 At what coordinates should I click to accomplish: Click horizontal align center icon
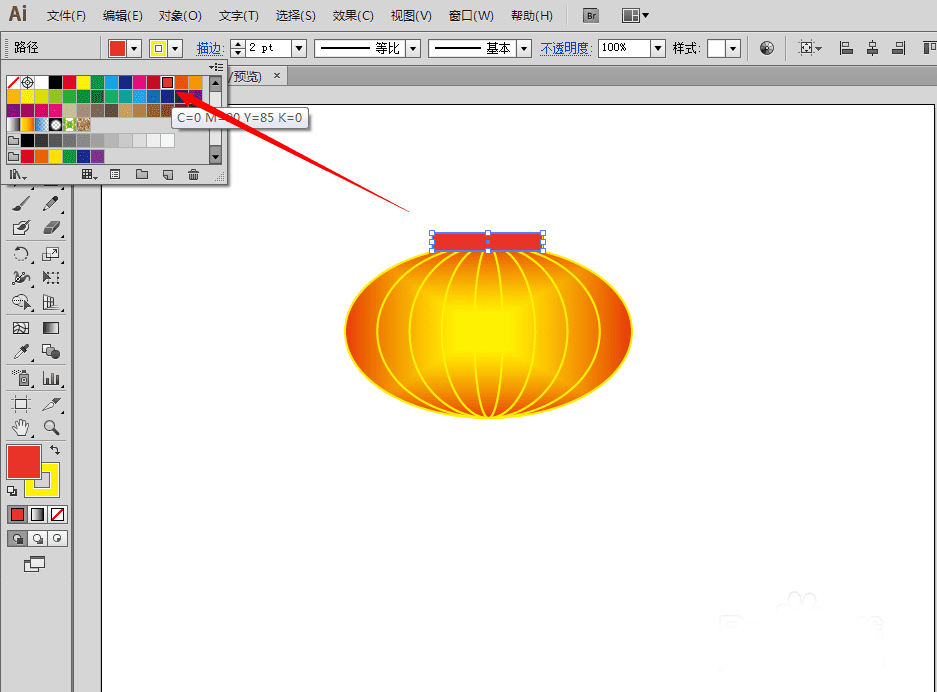coord(872,48)
